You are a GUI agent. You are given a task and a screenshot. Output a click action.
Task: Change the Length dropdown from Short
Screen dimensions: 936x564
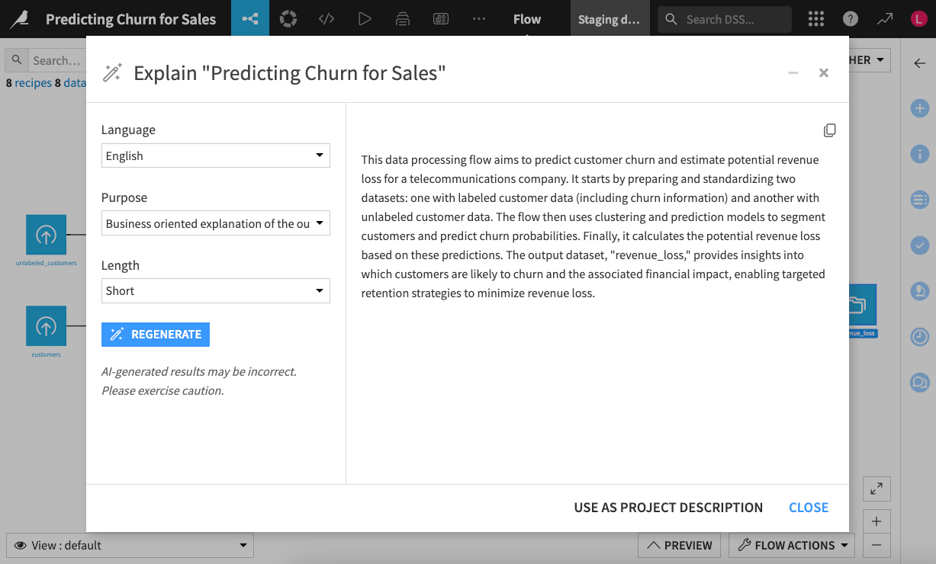215,291
